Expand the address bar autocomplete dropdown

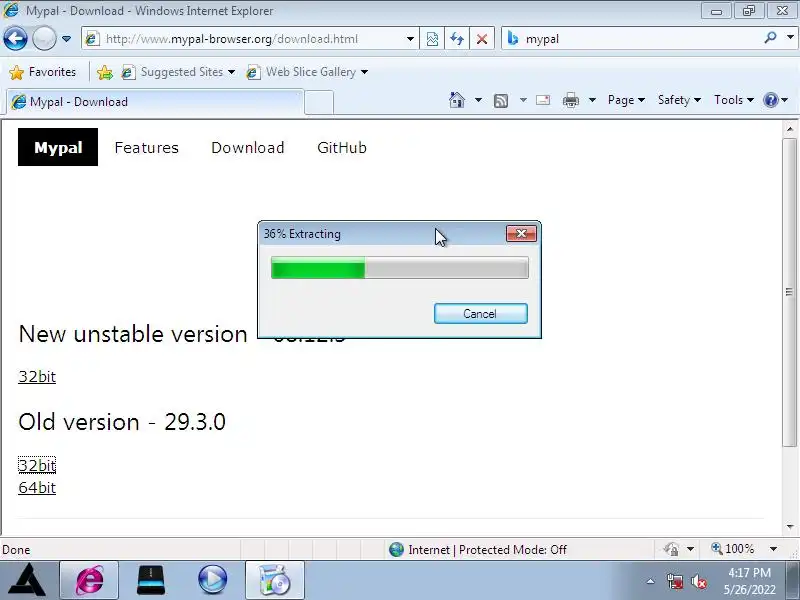pos(410,39)
